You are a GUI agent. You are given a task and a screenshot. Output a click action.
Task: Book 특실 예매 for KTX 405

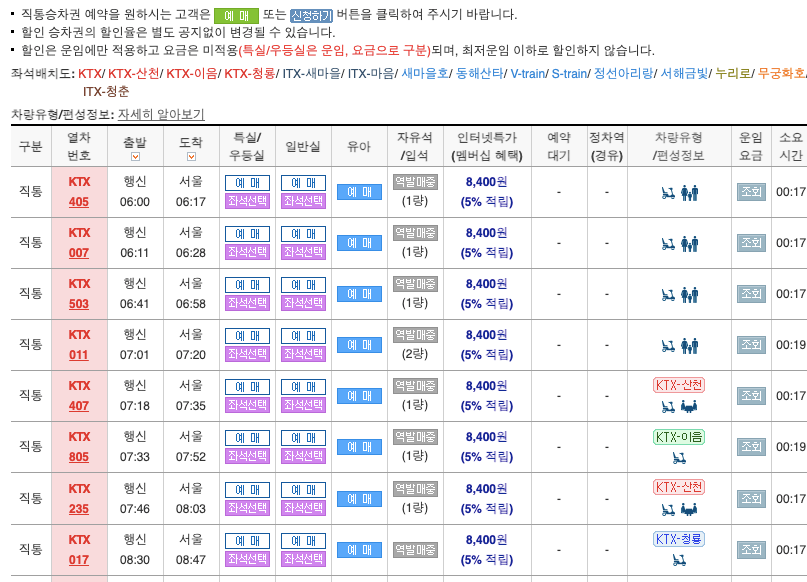(248, 183)
